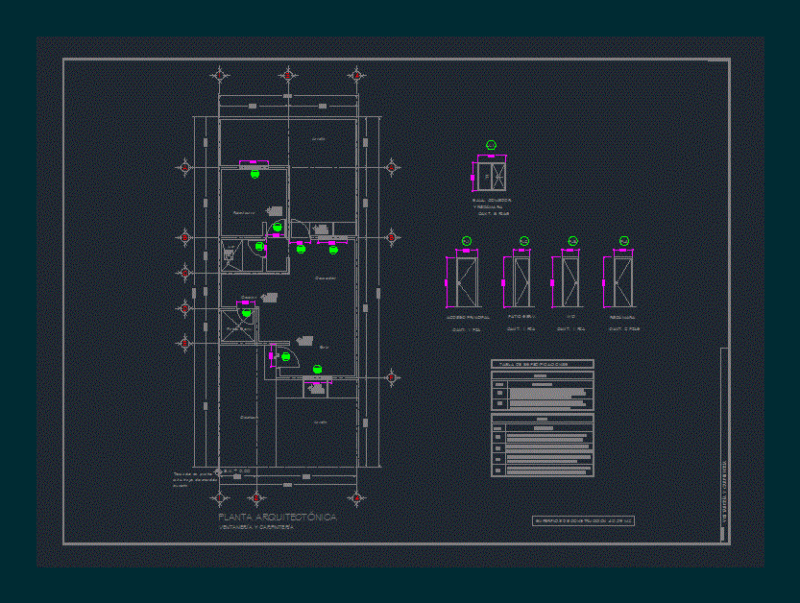Pick the W.C. door elevation drawing
The width and height of the screenshot is (800, 603).
point(570,282)
